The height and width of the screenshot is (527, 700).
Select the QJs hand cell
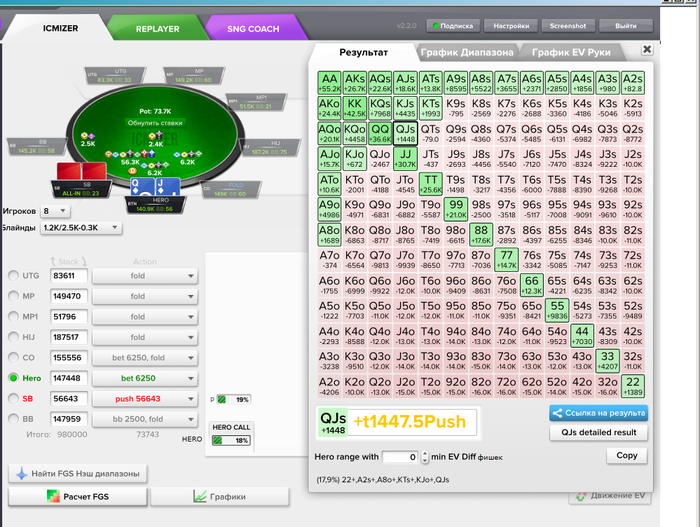point(405,134)
